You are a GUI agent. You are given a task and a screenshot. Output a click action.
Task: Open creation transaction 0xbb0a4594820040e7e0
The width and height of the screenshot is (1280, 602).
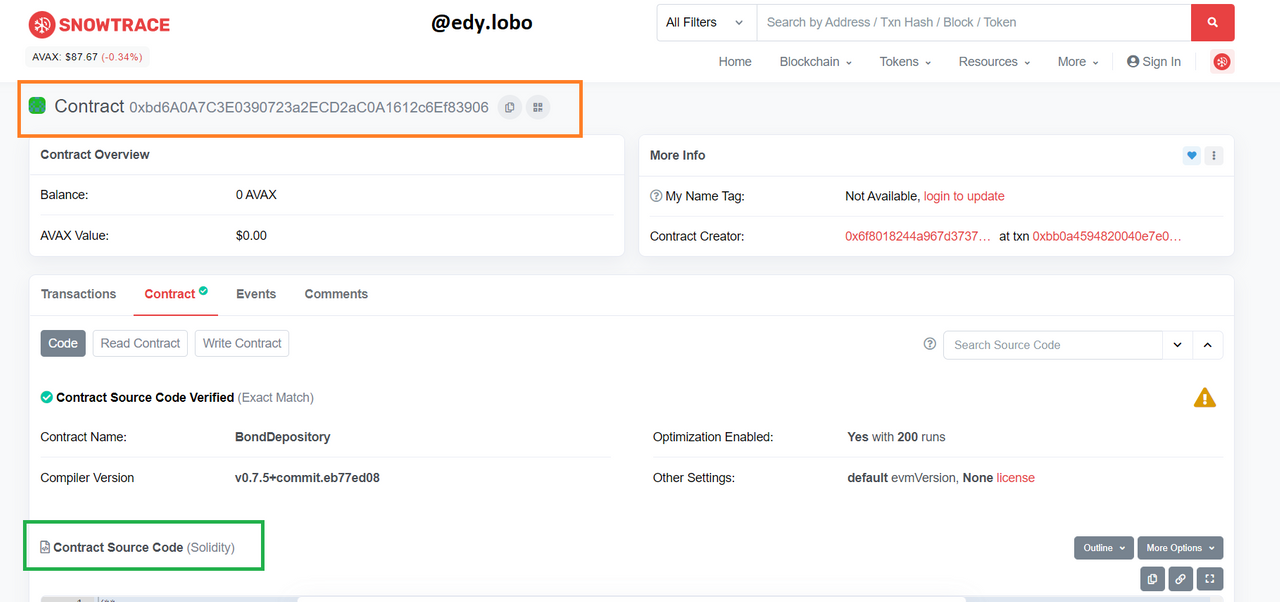click(x=1107, y=236)
